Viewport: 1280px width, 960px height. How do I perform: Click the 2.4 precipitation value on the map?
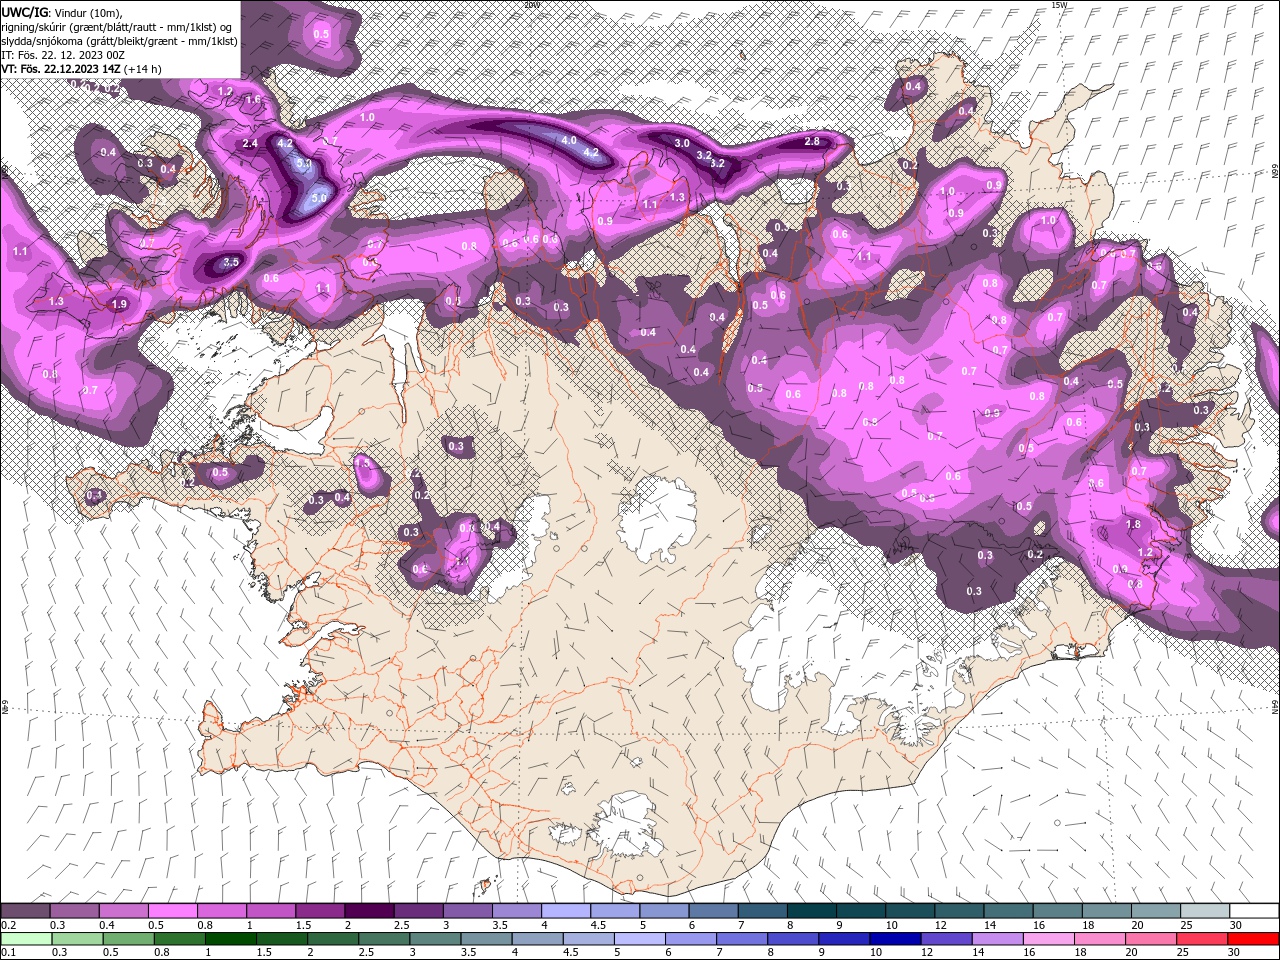pyautogui.click(x=250, y=144)
